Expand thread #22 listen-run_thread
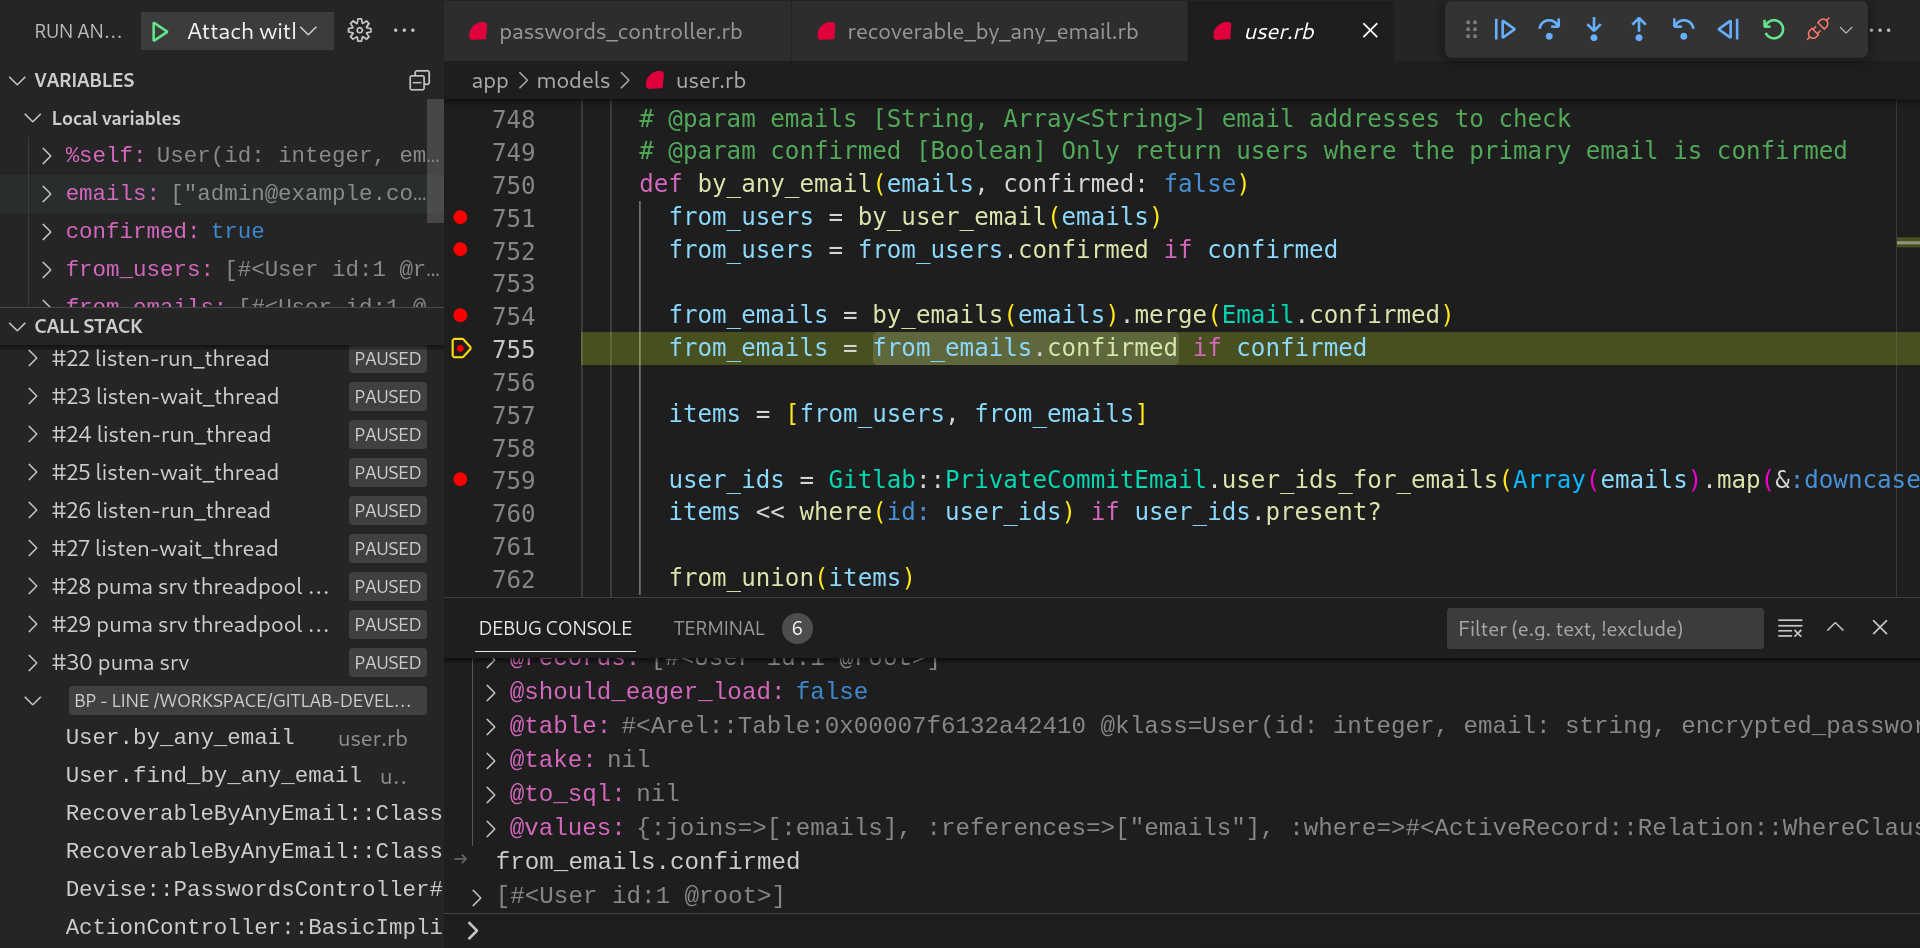Image resolution: width=1920 pixels, height=948 pixels. [x=33, y=358]
